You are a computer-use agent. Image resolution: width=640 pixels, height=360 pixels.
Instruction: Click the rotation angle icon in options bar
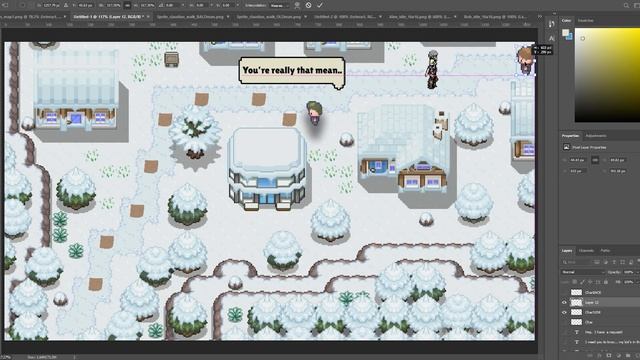point(161,5)
